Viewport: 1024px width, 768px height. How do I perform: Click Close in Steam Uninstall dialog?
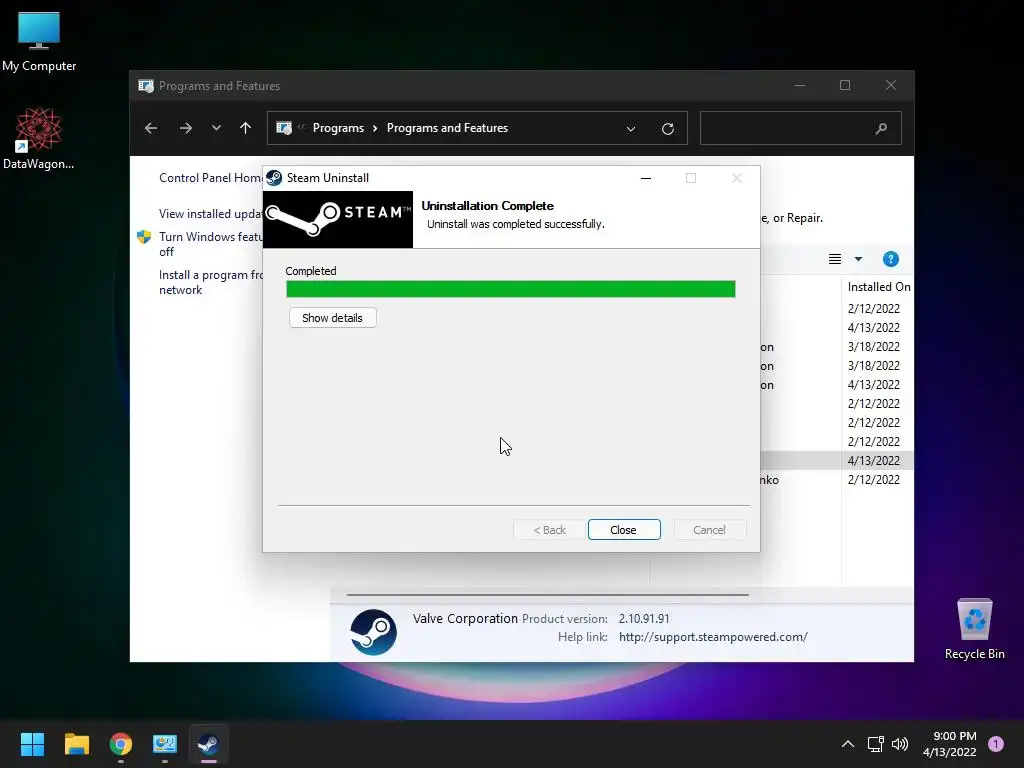(624, 530)
